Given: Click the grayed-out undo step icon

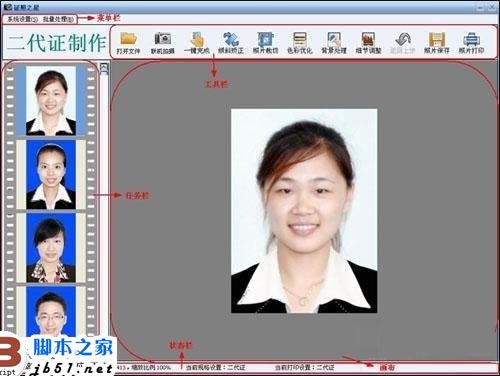Looking at the screenshot, I should click(403, 43).
